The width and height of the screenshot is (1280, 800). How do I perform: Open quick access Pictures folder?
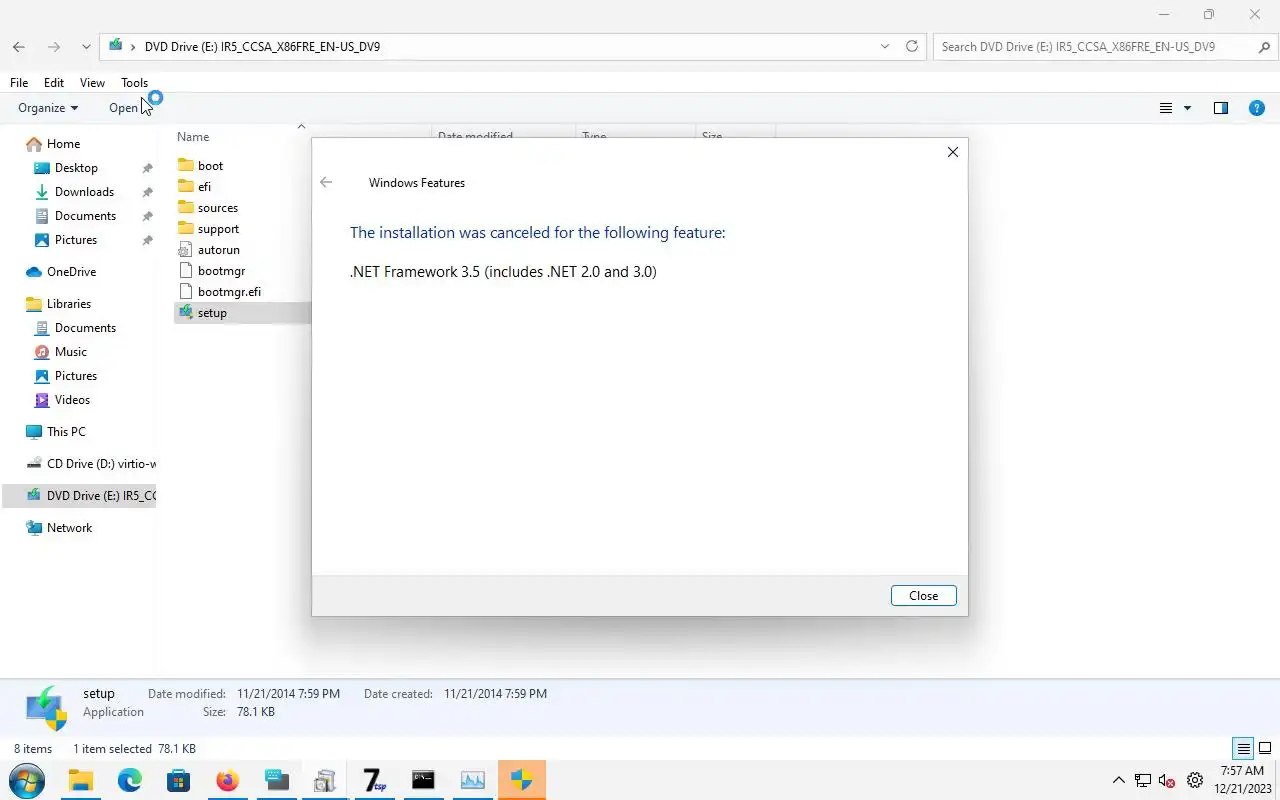(76, 240)
